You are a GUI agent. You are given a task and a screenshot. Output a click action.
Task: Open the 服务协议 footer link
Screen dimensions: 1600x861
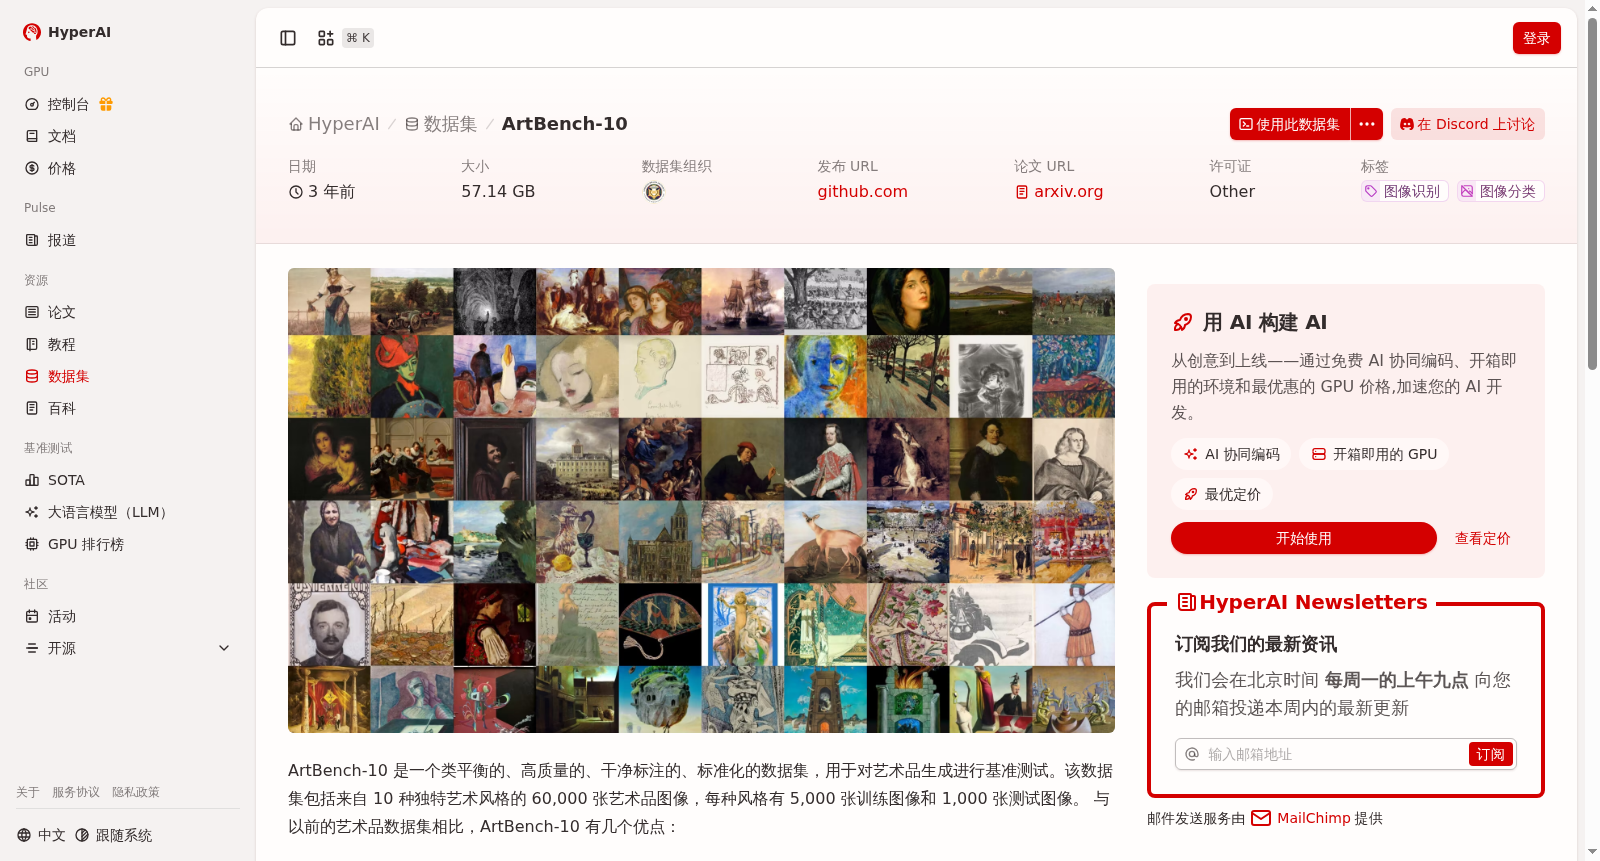coord(76,792)
